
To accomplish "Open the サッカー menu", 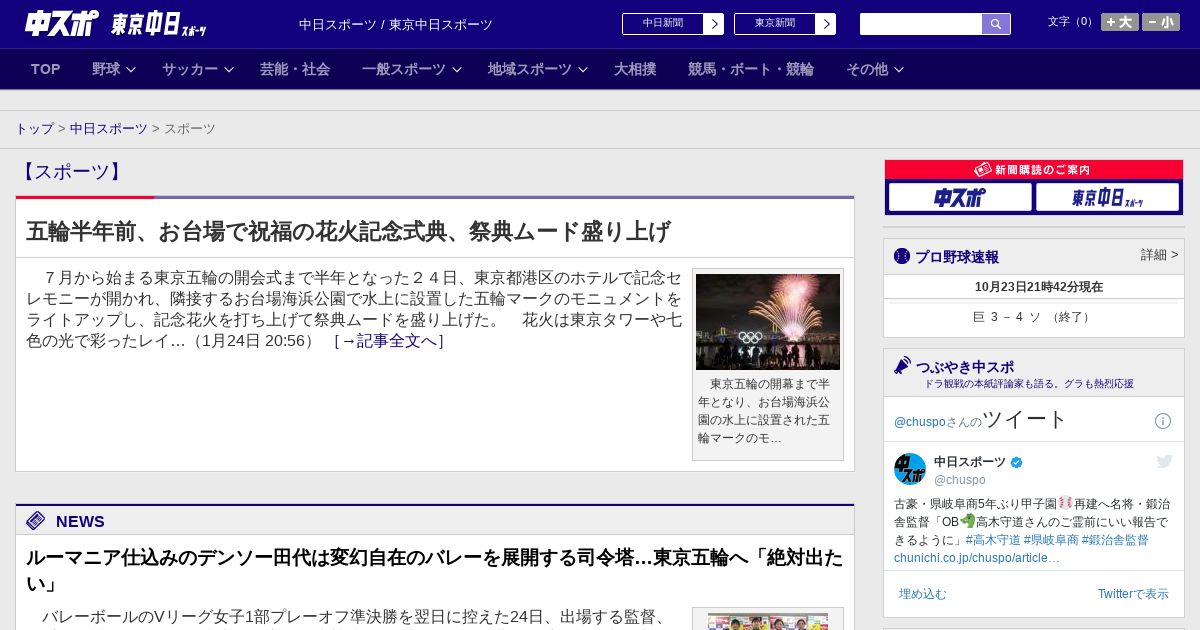I will click(x=190, y=69).
